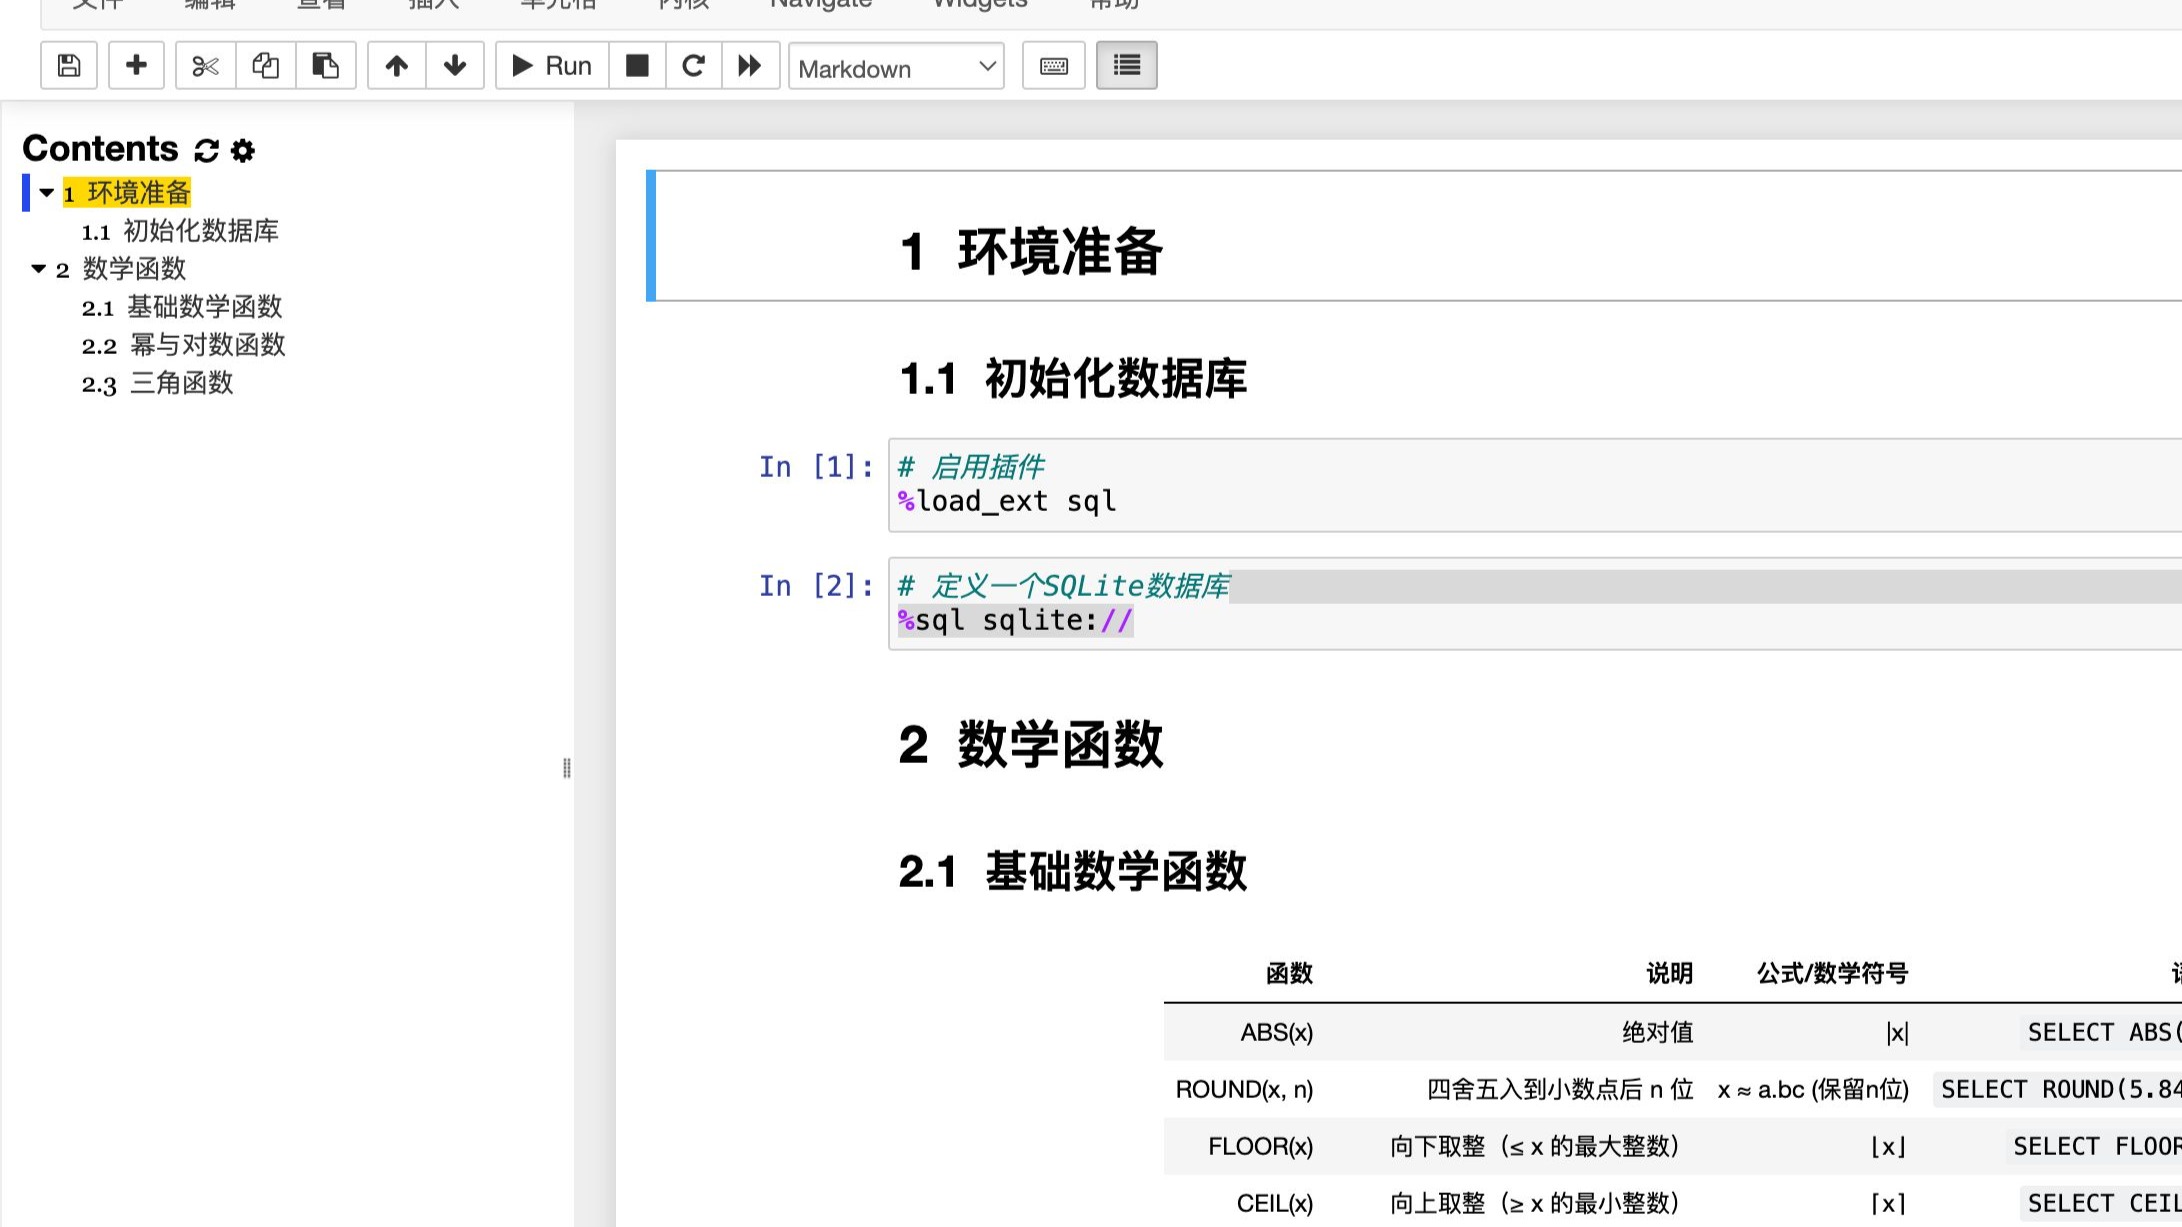2182x1227 pixels.
Task: Click the In [2] prompt label
Action: pyautogui.click(x=816, y=586)
